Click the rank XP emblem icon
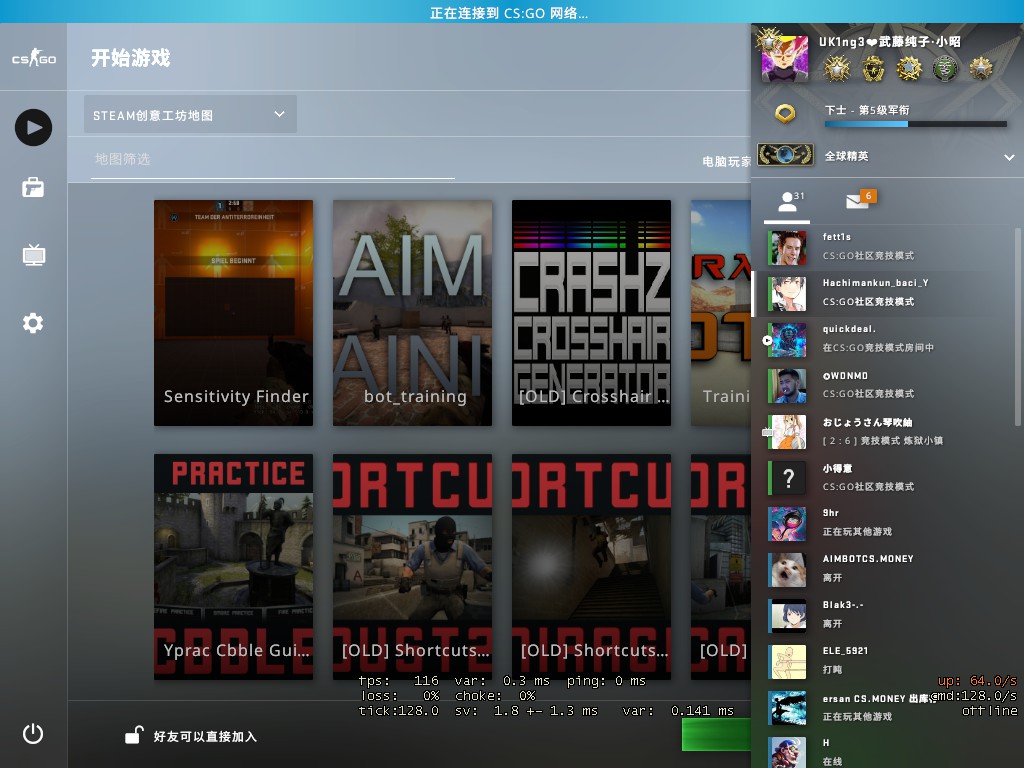Image resolution: width=1024 pixels, height=768 pixels. coord(785,114)
